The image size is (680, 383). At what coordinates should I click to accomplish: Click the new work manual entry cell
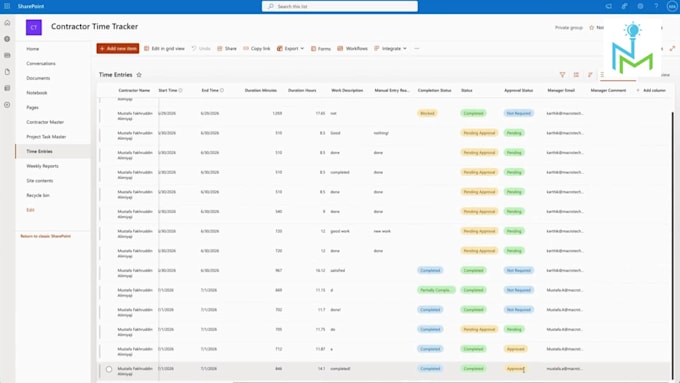click(x=382, y=231)
